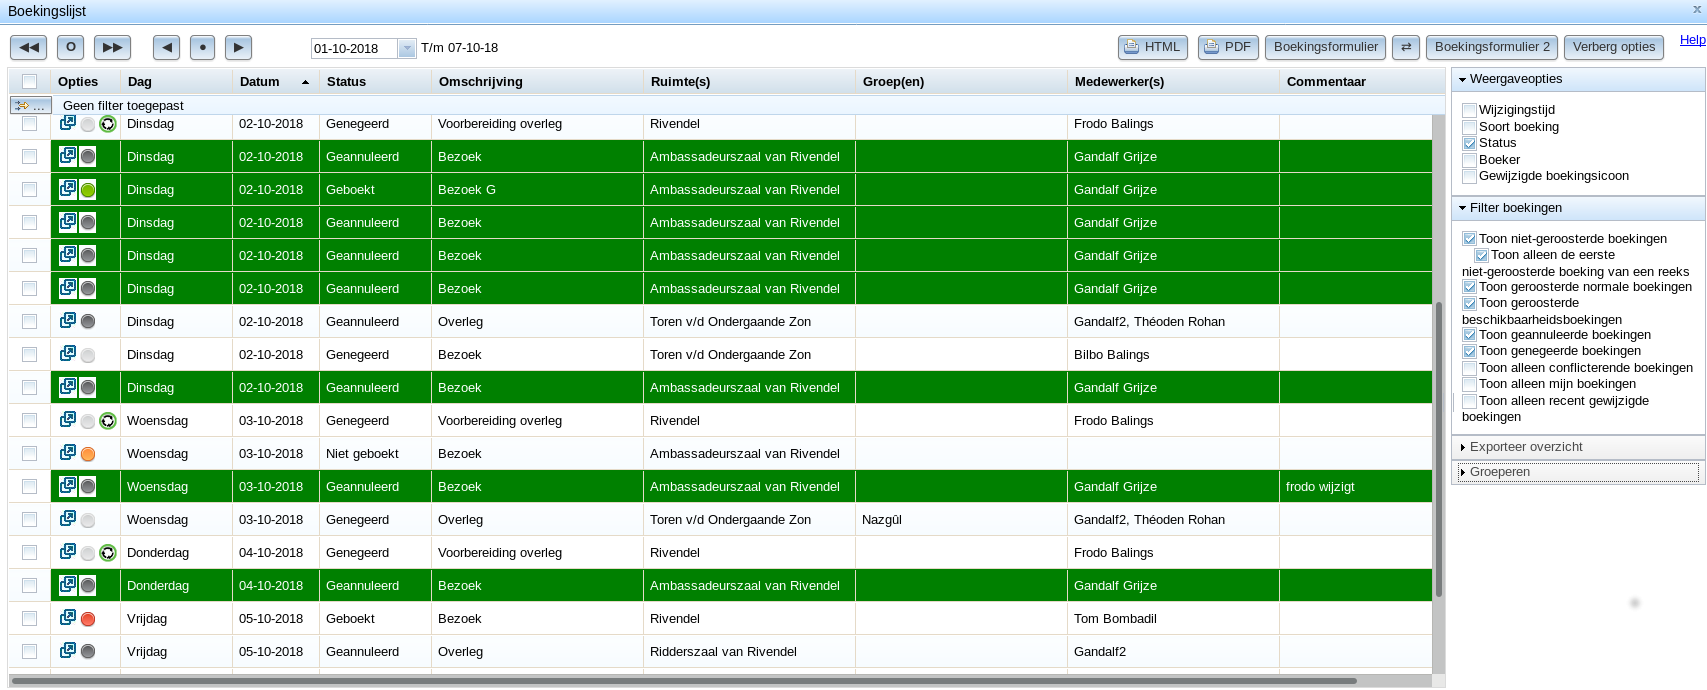Jump back with the double-left arrow button
The height and width of the screenshot is (690, 1707).
pyautogui.click(x=28, y=47)
